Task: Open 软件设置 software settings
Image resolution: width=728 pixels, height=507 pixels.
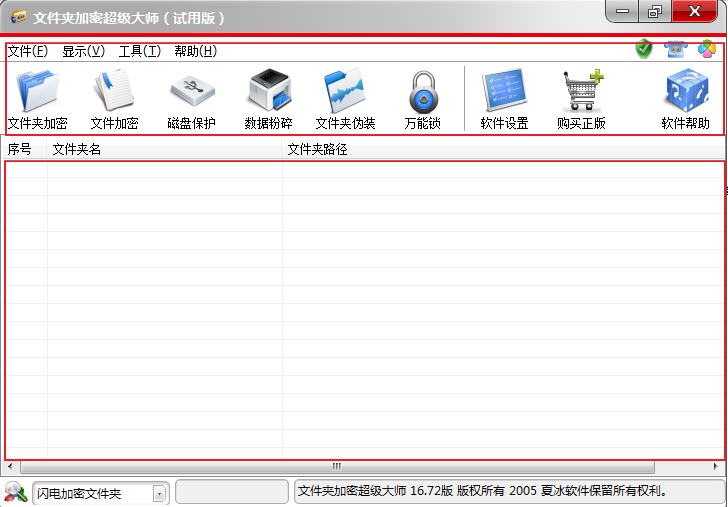Action: click(x=504, y=100)
